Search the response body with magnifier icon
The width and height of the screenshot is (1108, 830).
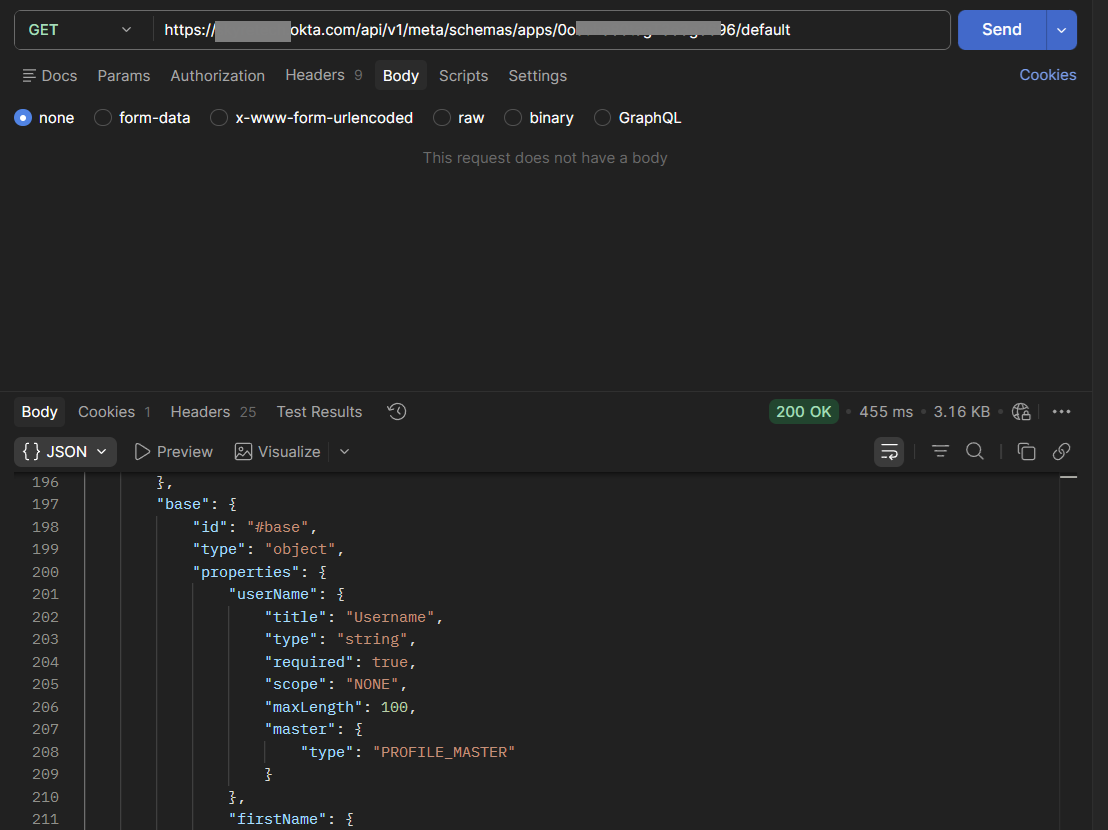[974, 451]
